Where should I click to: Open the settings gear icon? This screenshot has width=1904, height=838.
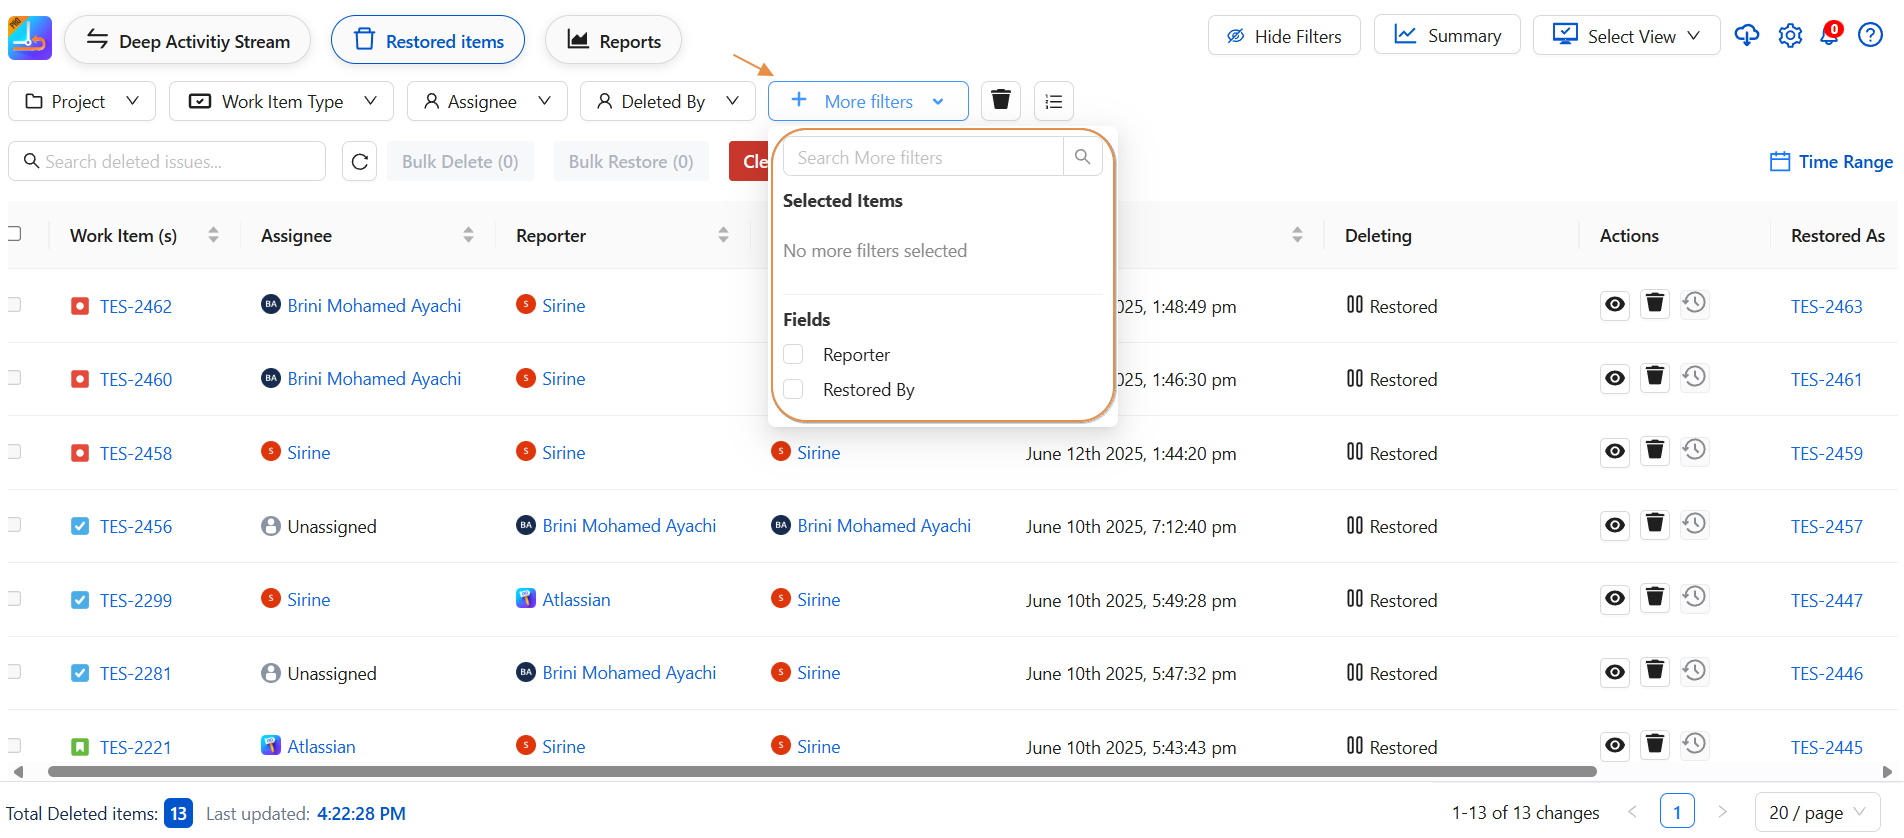[x=1789, y=36]
